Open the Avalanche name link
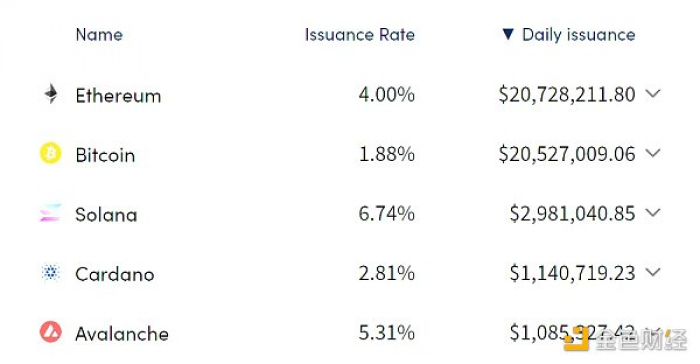Image resolution: width=700 pixels, height=364 pixels. coord(122,334)
